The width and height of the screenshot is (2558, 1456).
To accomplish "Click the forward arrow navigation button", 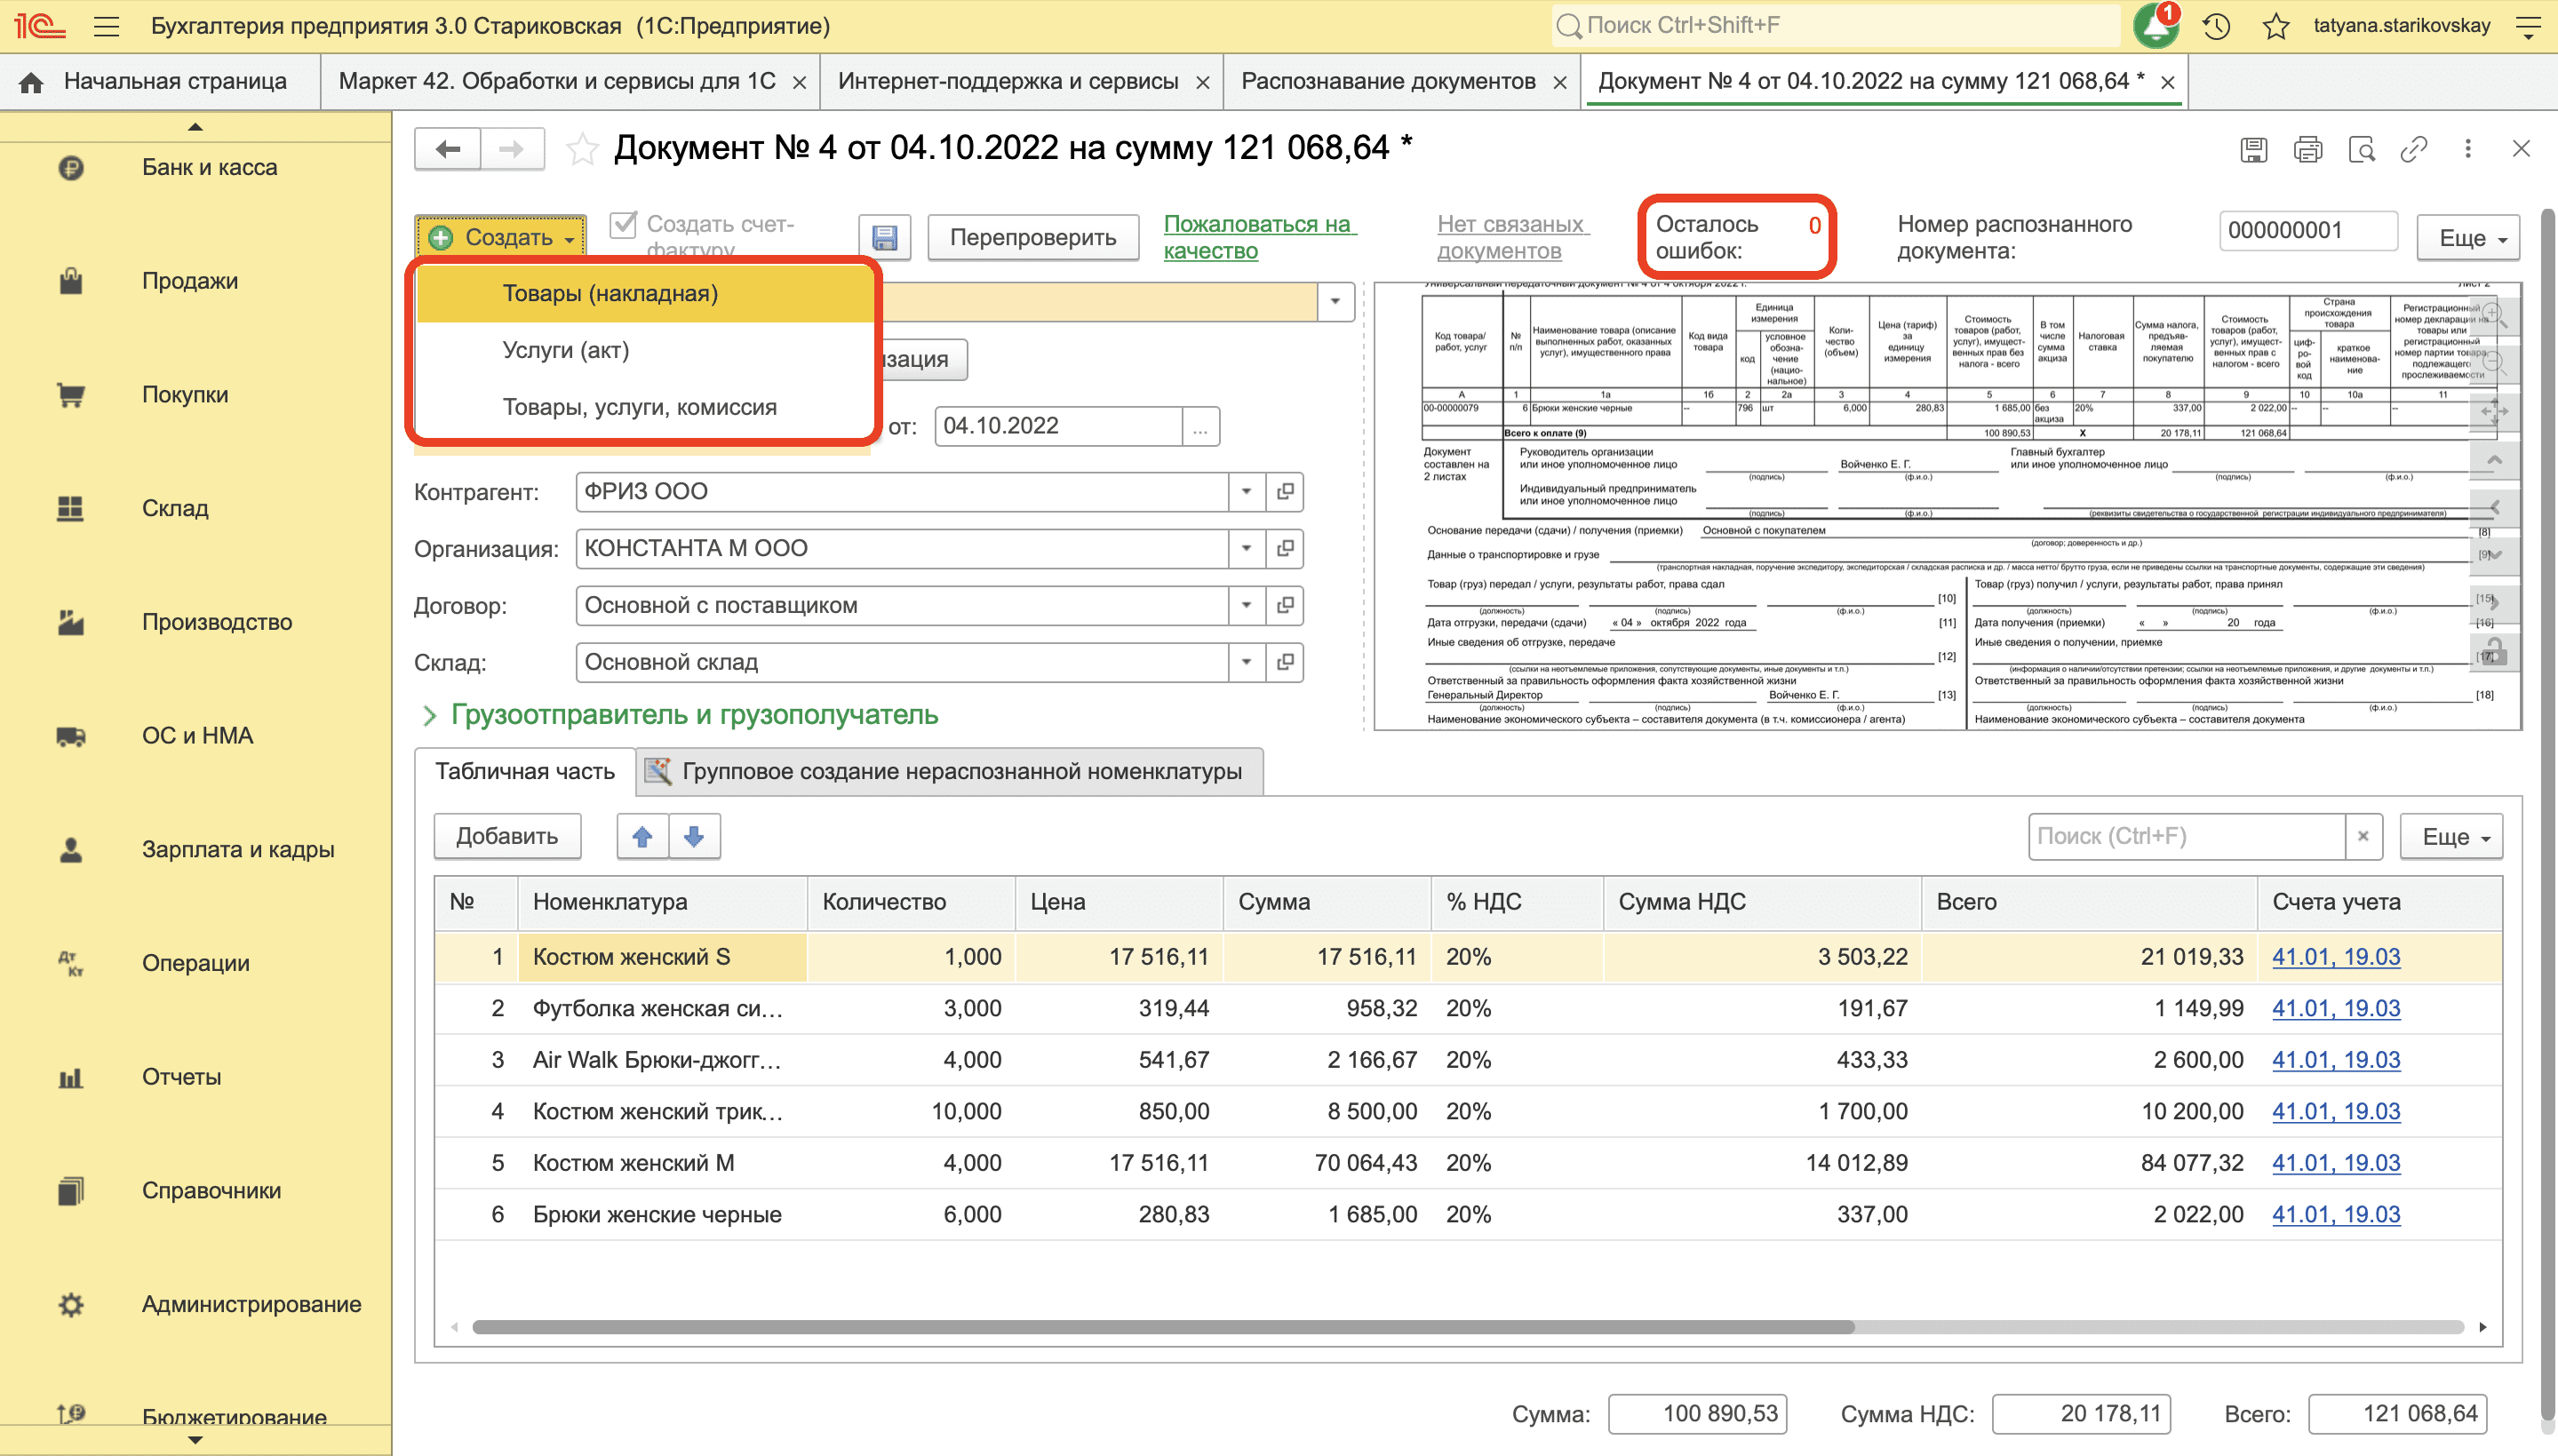I will click(x=512, y=149).
